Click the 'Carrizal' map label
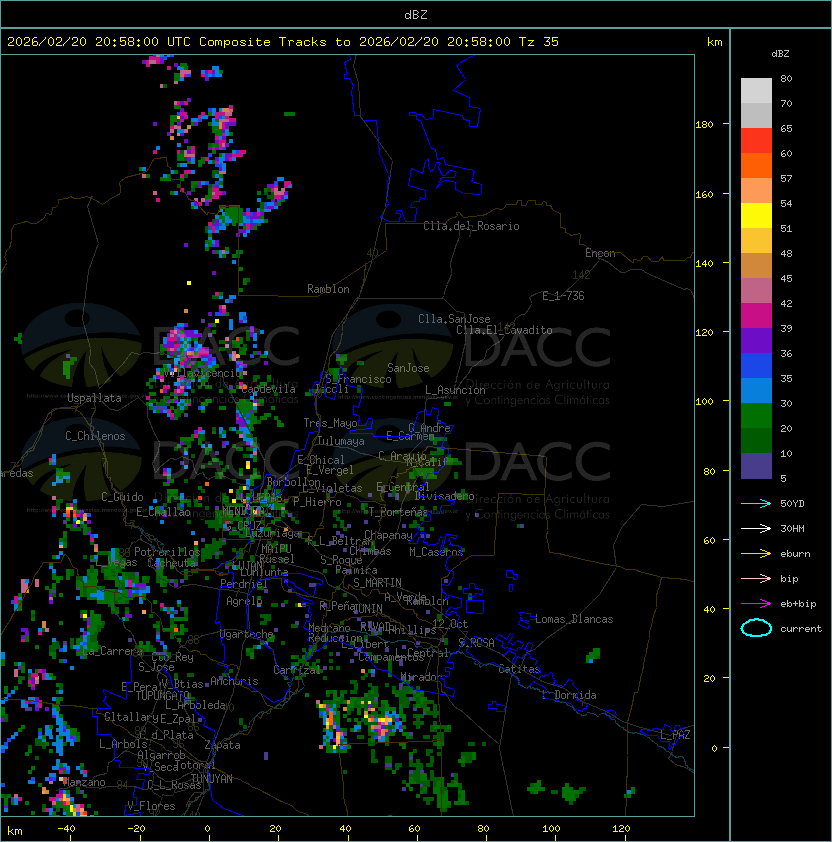Image resolution: width=832 pixels, height=842 pixels. pos(297,670)
